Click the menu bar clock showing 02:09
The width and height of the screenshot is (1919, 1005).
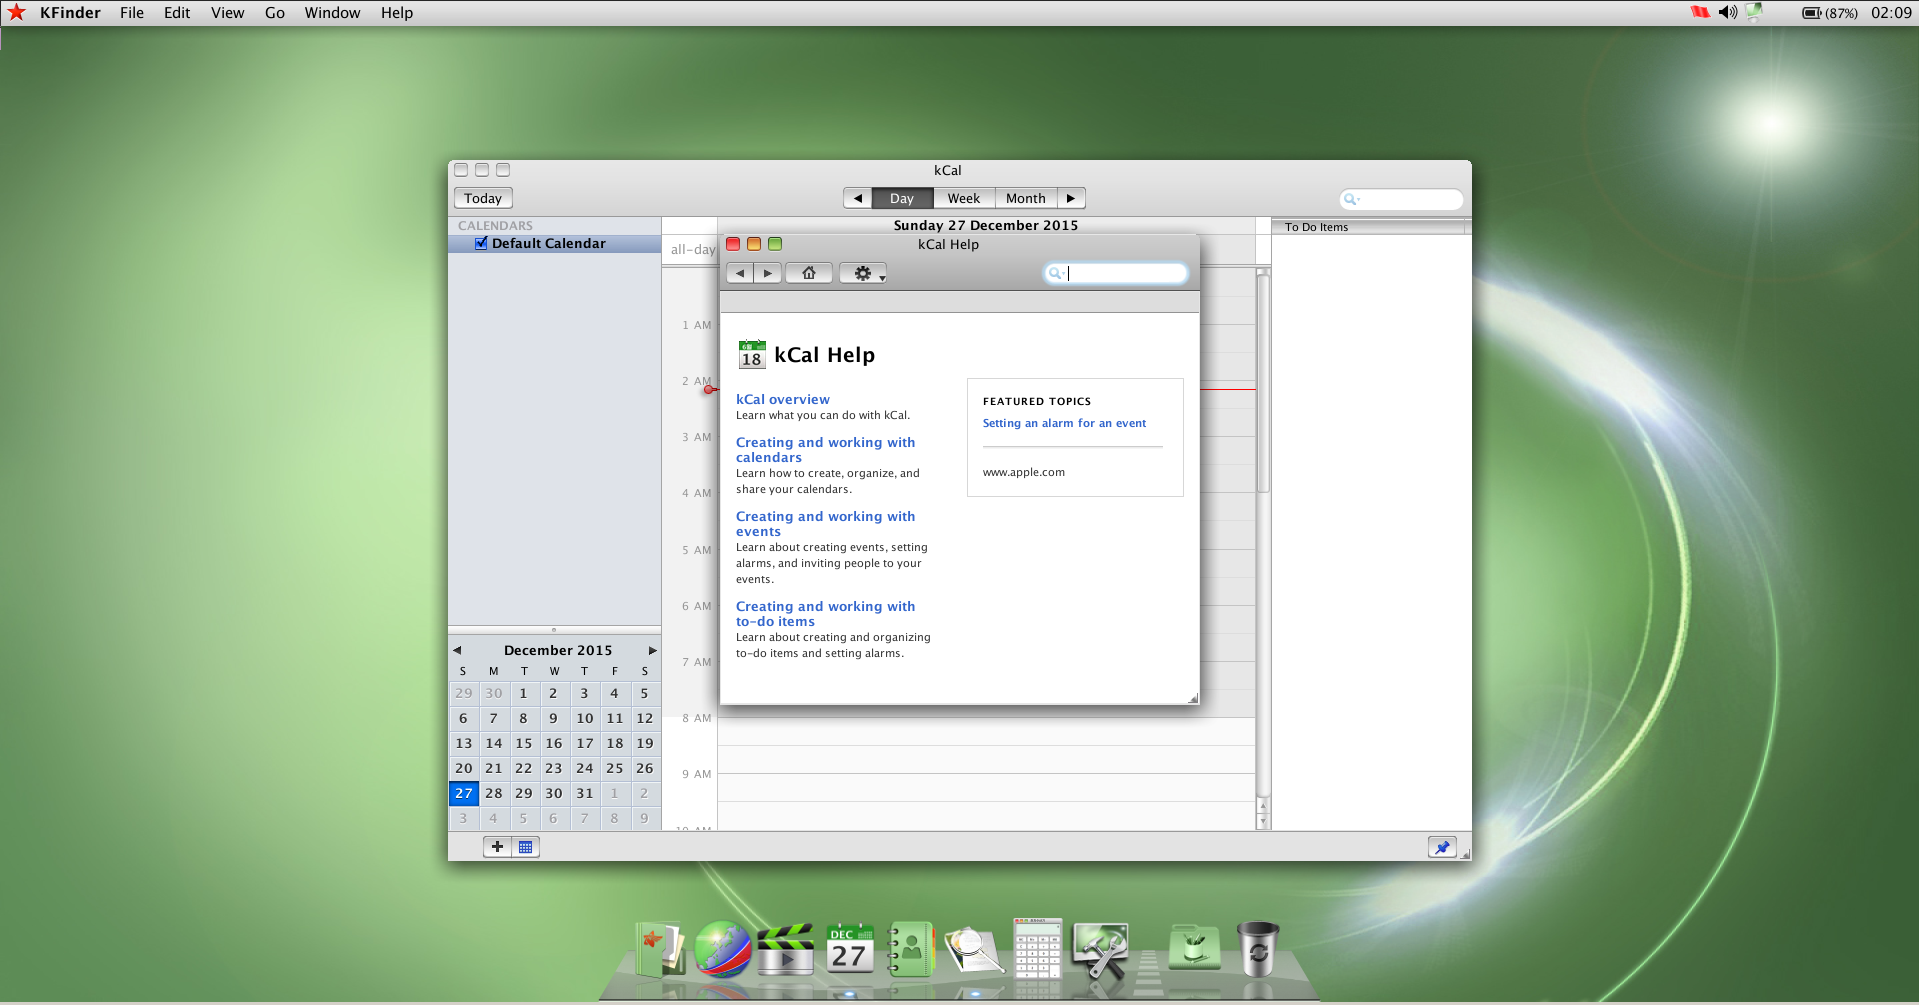point(1891,13)
